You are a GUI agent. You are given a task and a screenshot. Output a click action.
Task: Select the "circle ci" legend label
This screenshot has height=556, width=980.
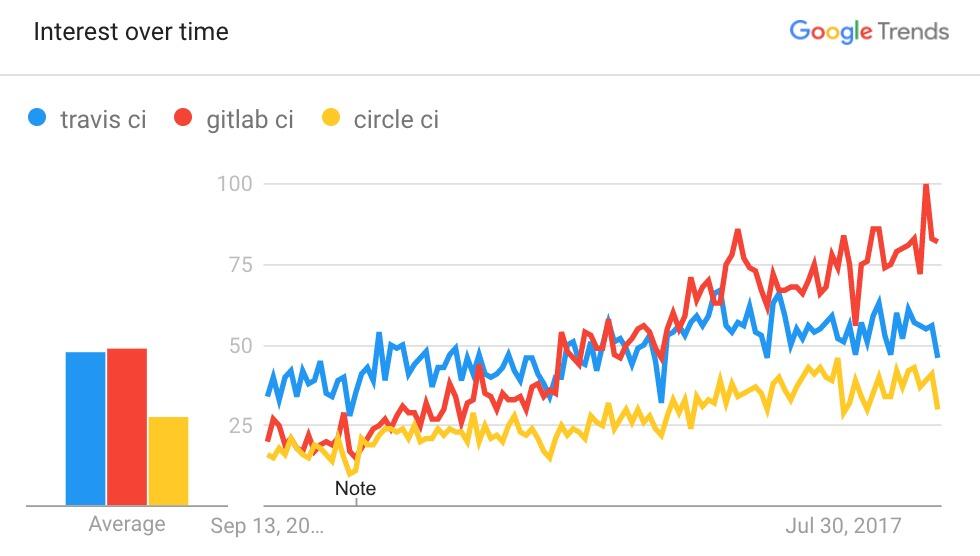[x=396, y=120]
